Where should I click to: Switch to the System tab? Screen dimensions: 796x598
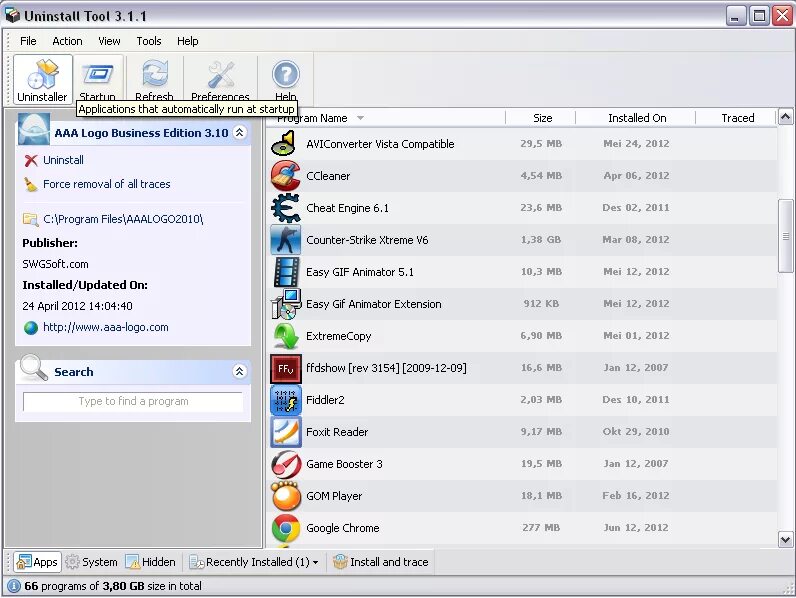click(x=92, y=562)
